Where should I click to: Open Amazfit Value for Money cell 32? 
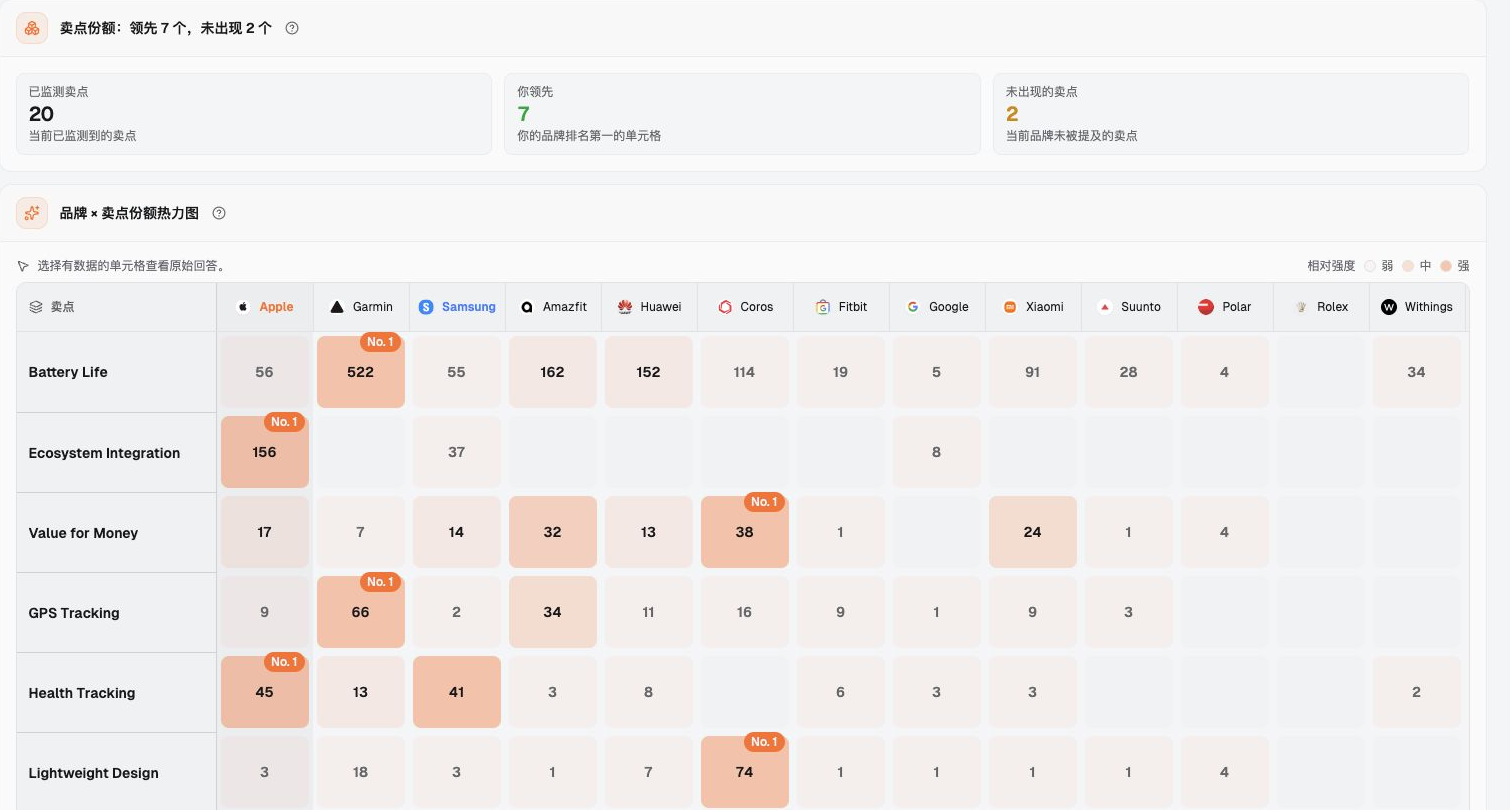(x=553, y=532)
